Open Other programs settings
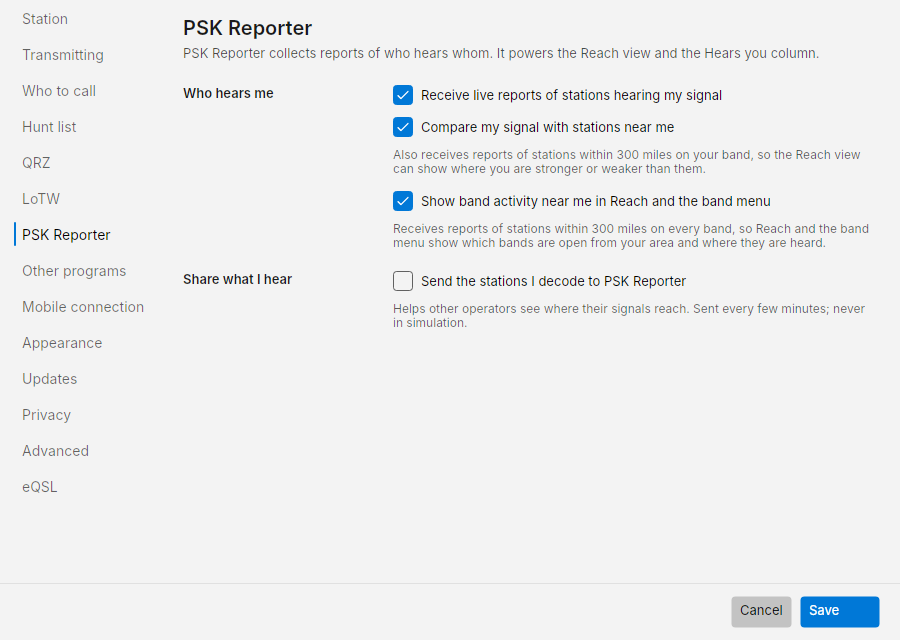Image resolution: width=900 pixels, height=640 pixels. tap(73, 271)
